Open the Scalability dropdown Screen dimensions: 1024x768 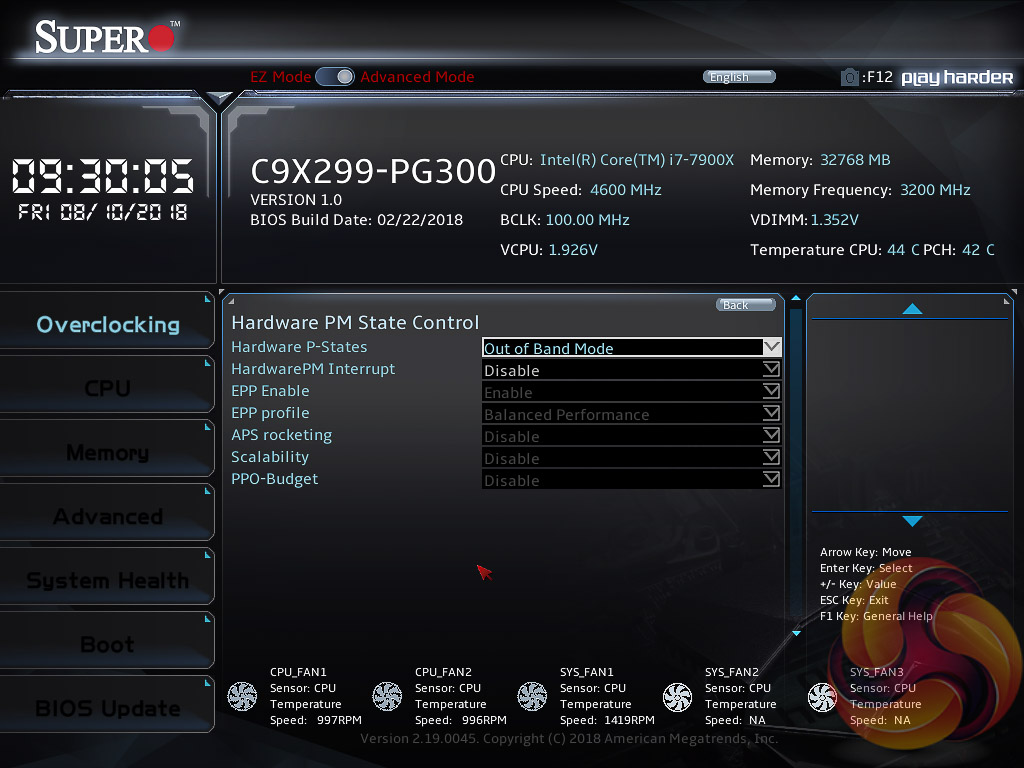[631, 458]
